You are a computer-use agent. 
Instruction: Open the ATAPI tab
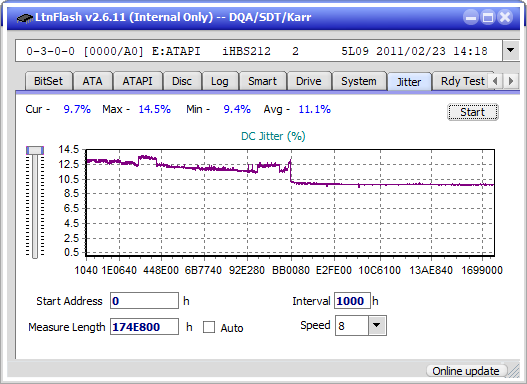click(x=137, y=81)
